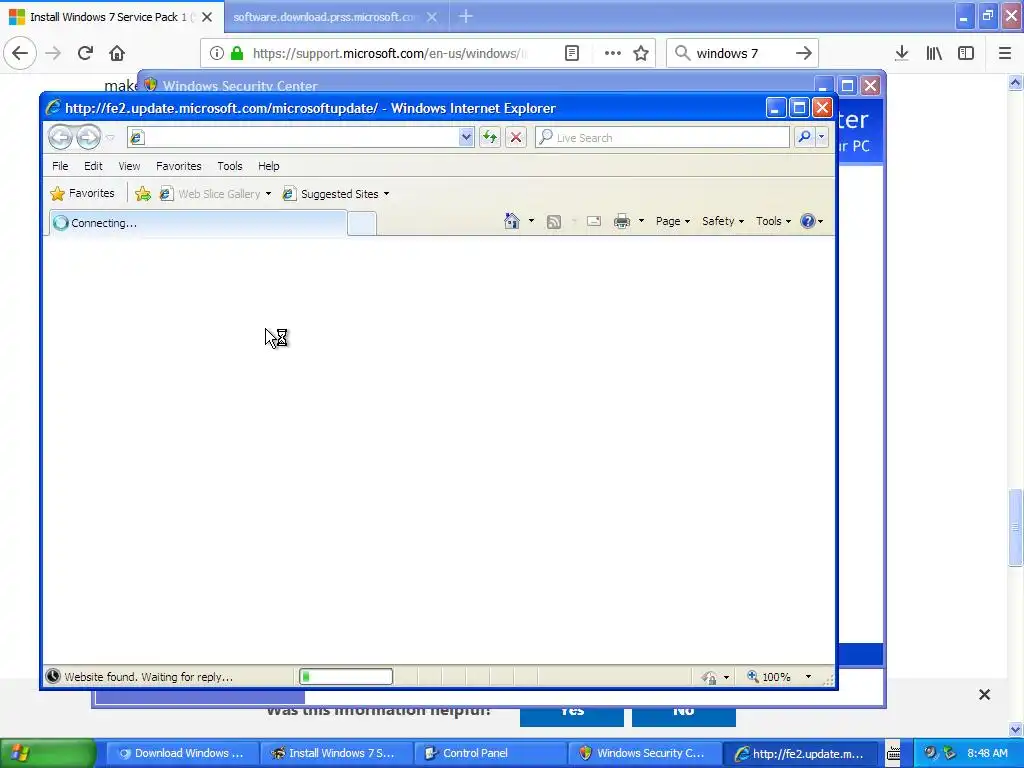Open Tools dropdown in IE command bar
1024x768 pixels.
773,221
